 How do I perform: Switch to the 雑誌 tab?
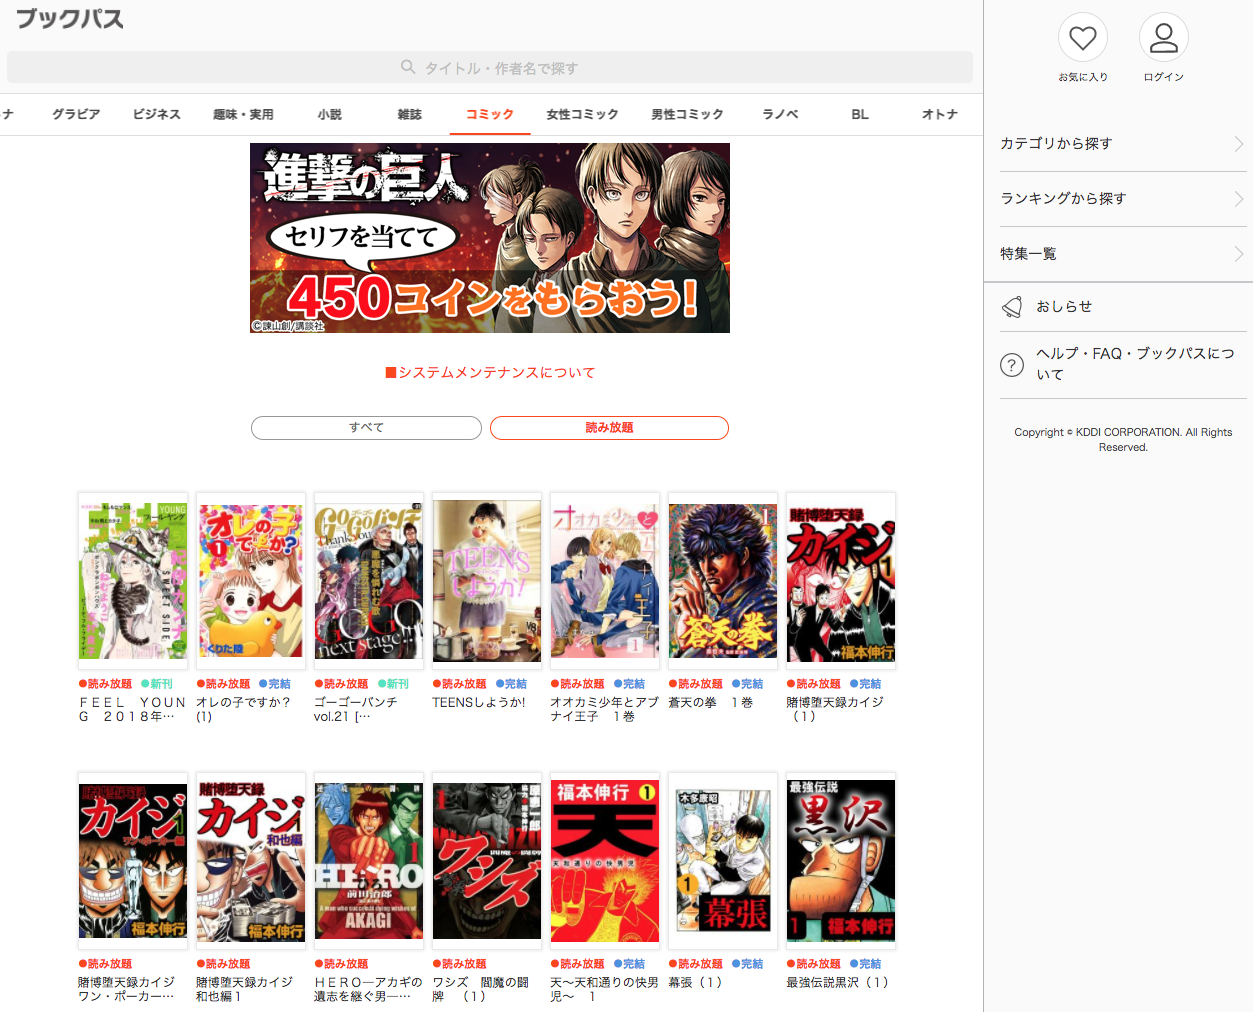tap(410, 114)
